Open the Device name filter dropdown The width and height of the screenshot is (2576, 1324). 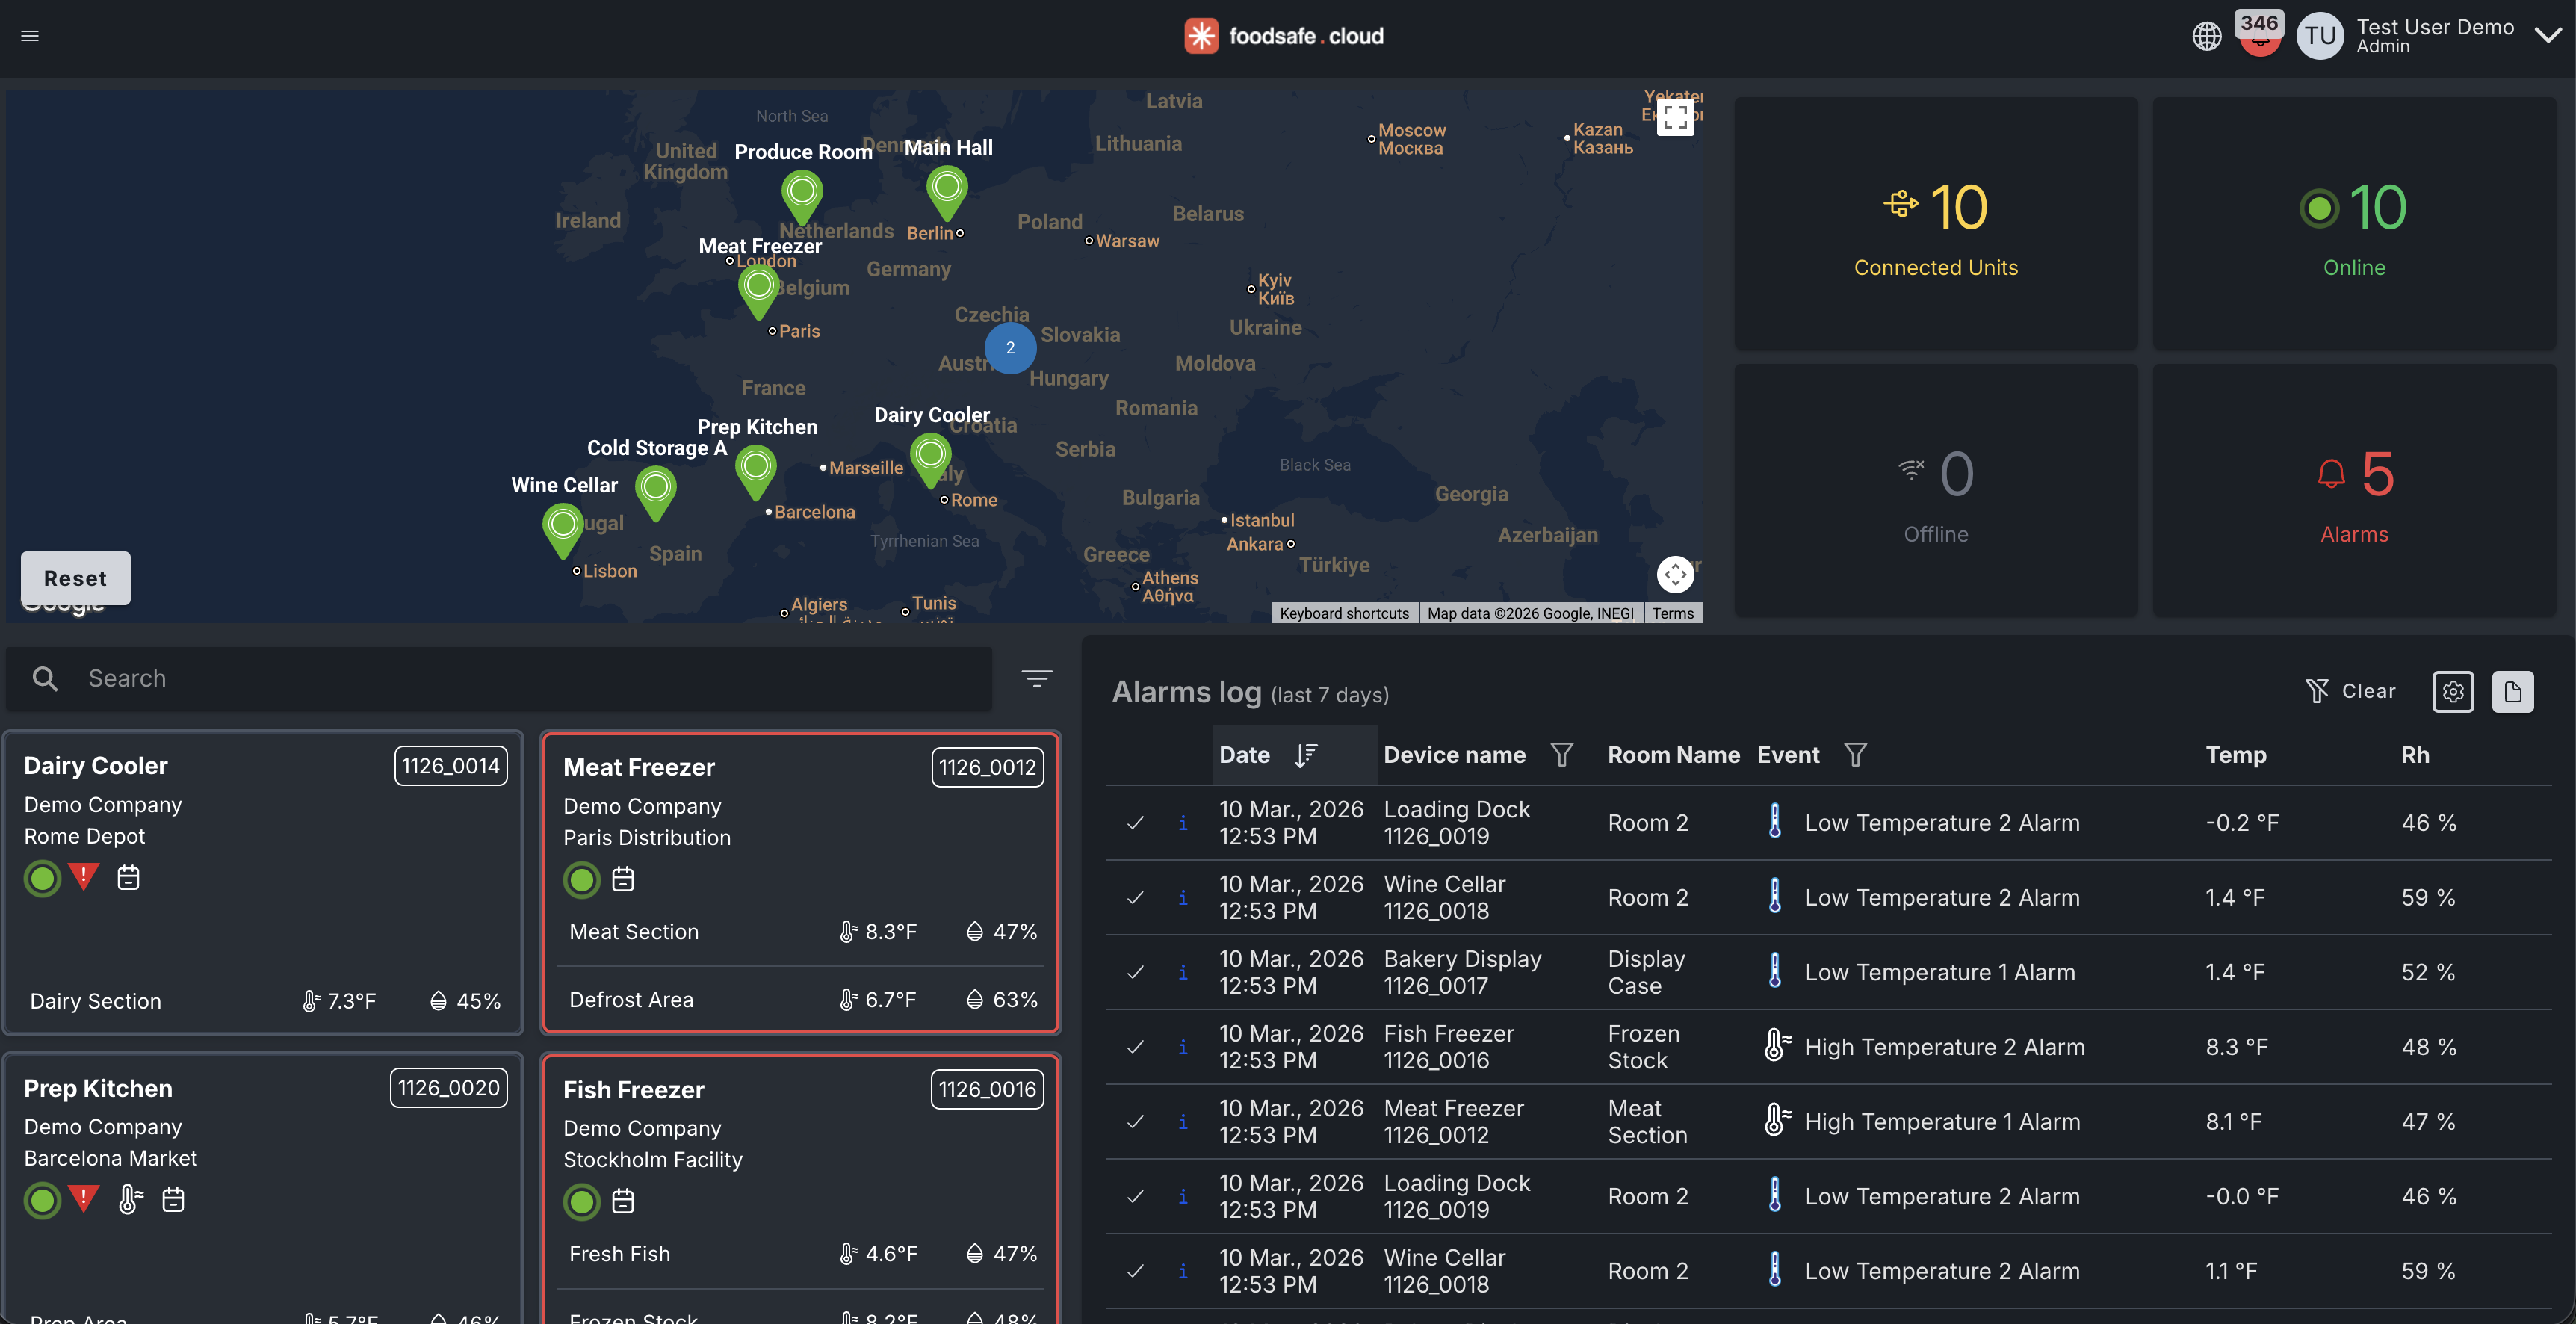tap(1563, 755)
